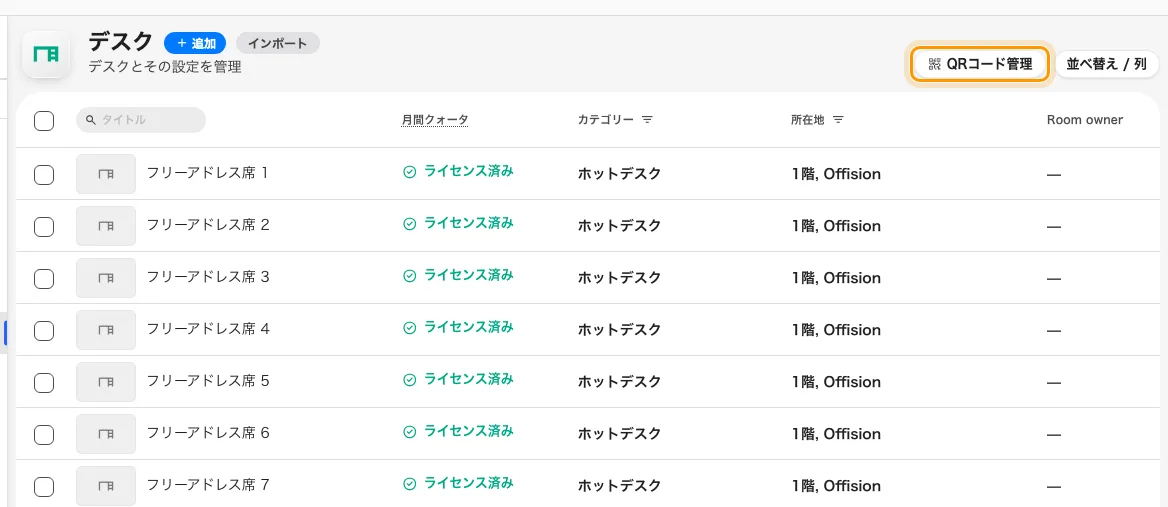
Task: Click the Room owner column header
Action: click(x=1085, y=120)
